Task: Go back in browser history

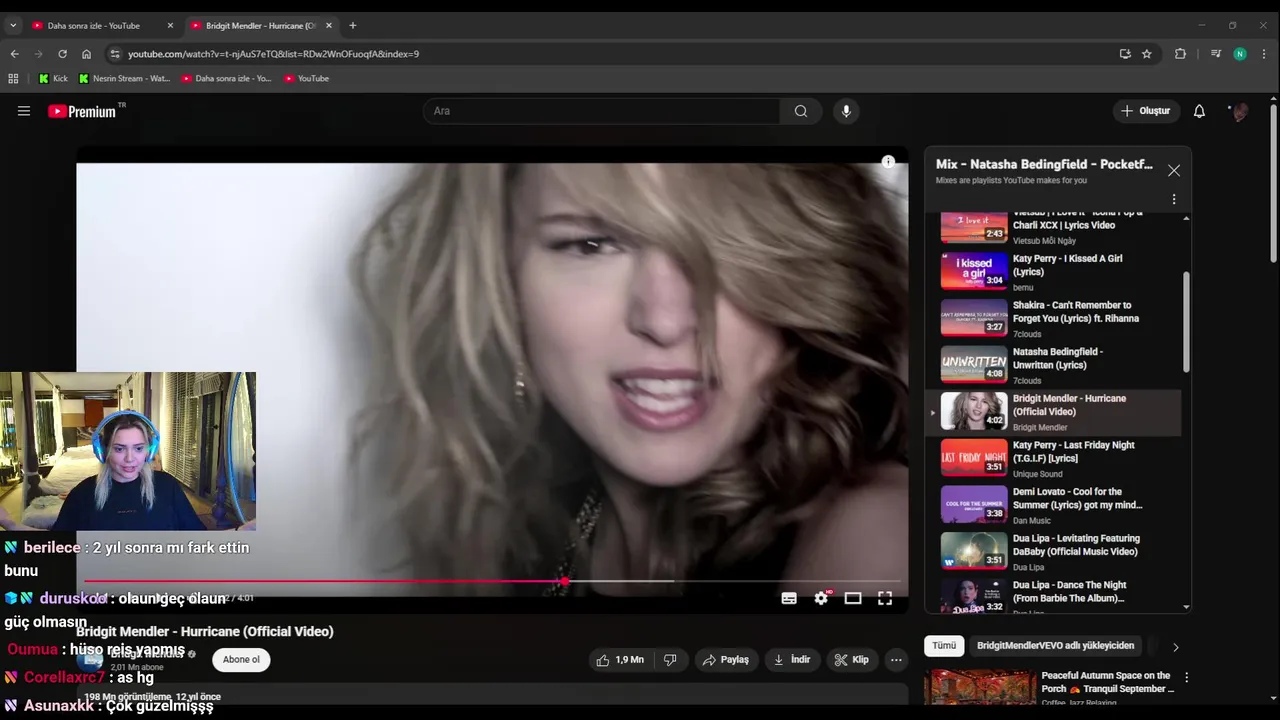Action: pos(14,54)
